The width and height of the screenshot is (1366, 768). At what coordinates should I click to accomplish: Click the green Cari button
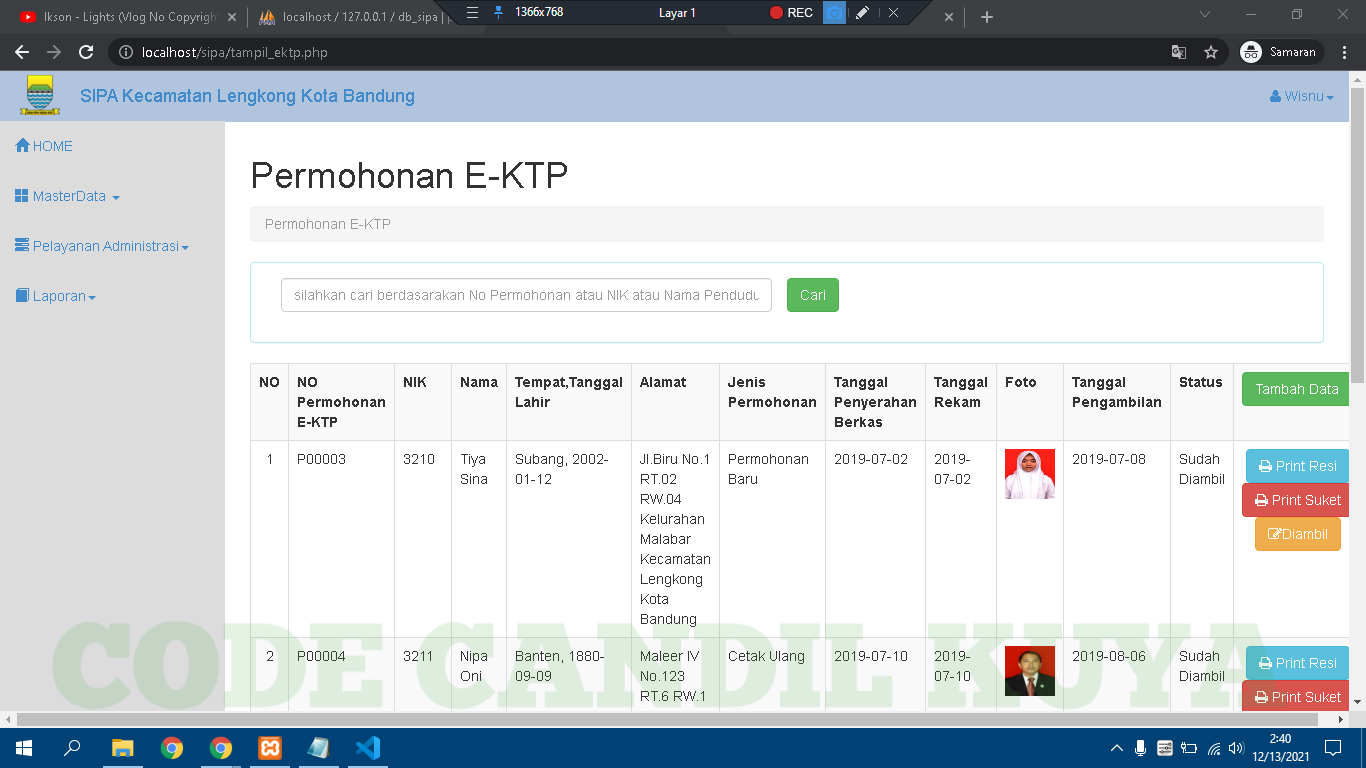pyautogui.click(x=813, y=295)
